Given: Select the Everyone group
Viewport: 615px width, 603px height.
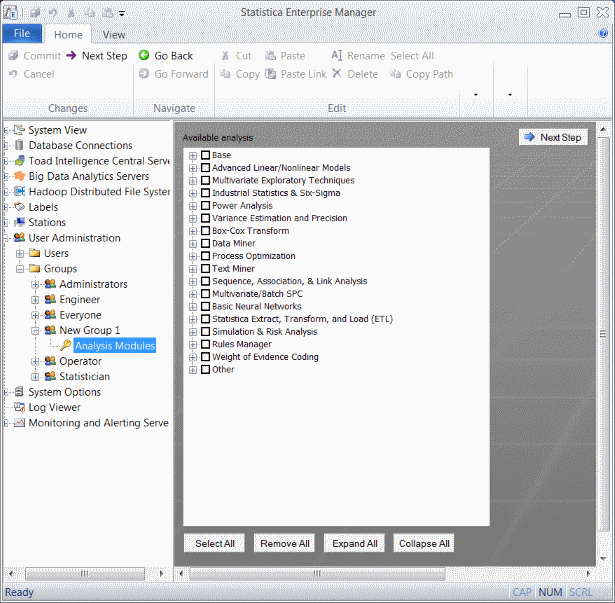Looking at the screenshot, I should [x=80, y=315].
